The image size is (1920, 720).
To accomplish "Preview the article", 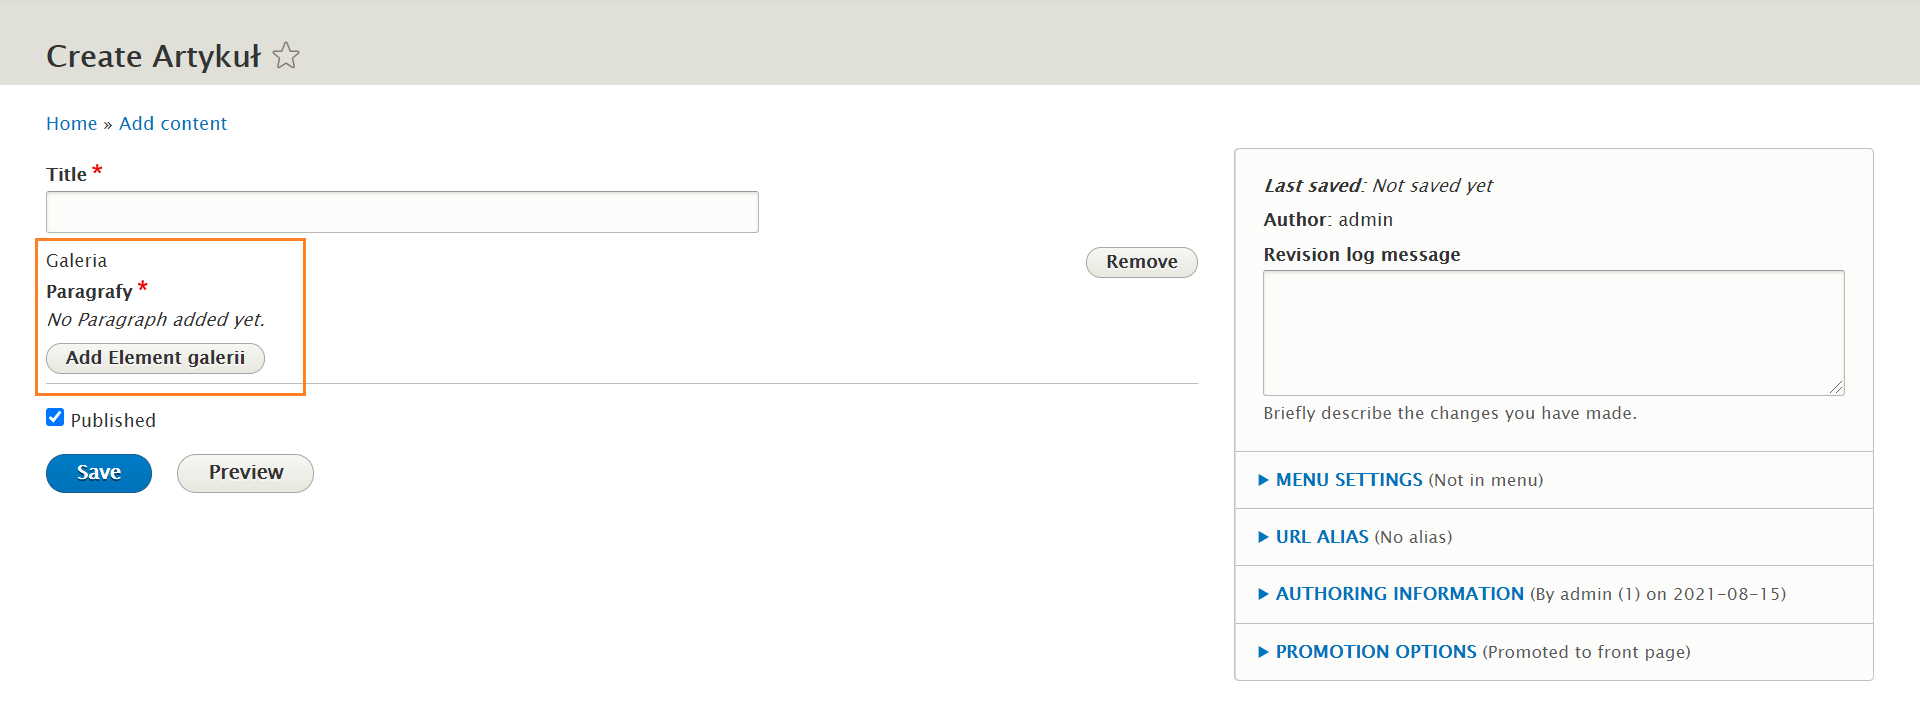I will (245, 473).
